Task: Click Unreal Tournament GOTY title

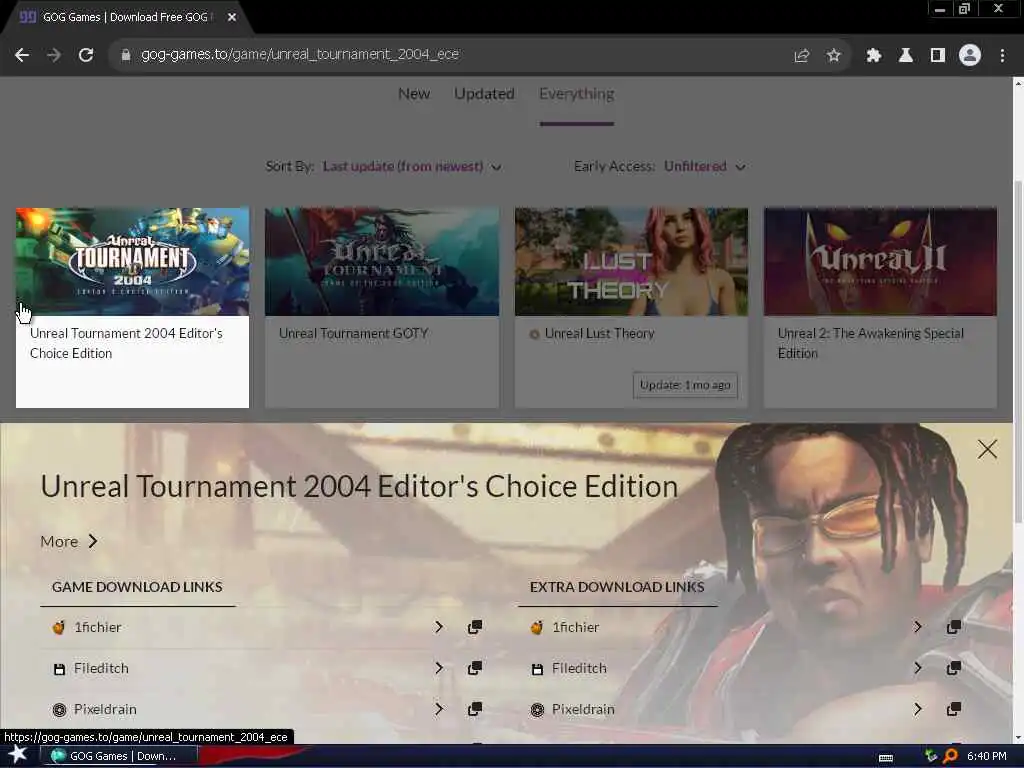Action: 353,334
